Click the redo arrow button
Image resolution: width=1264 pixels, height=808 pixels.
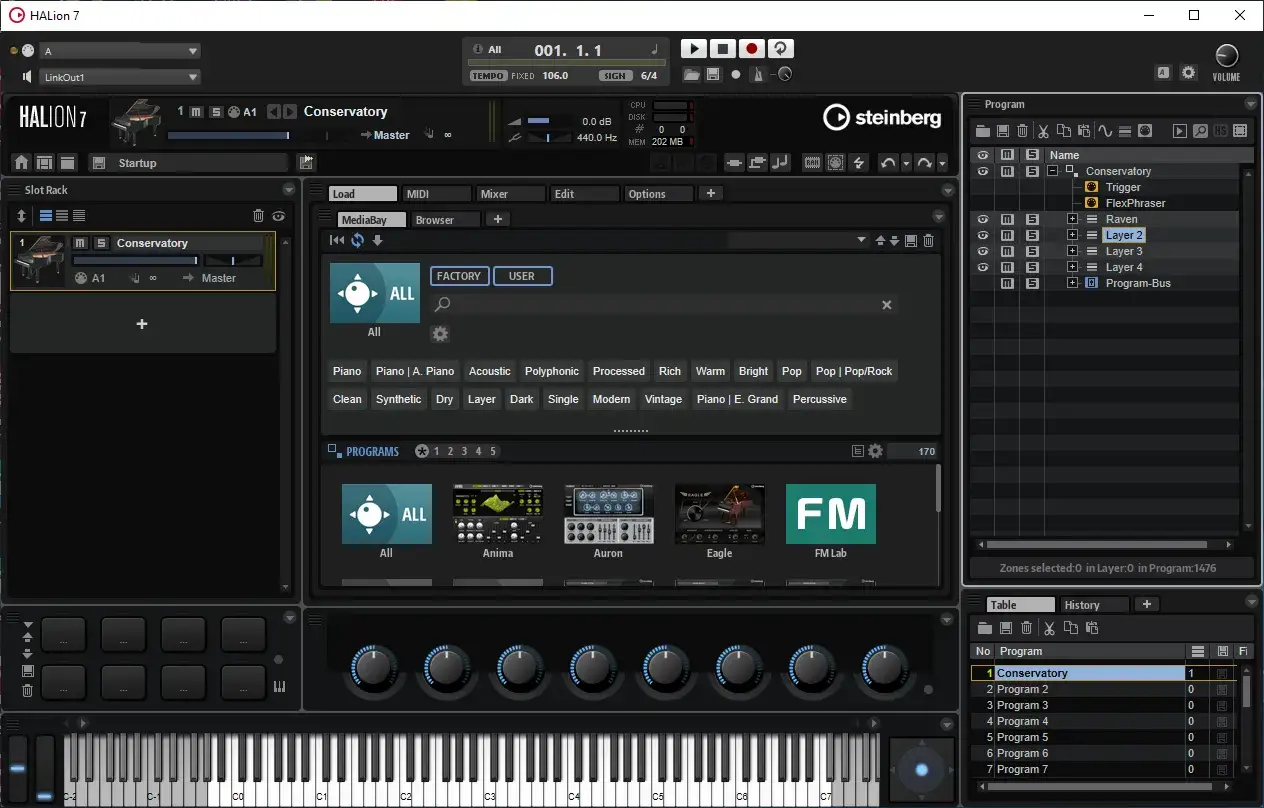click(925, 163)
